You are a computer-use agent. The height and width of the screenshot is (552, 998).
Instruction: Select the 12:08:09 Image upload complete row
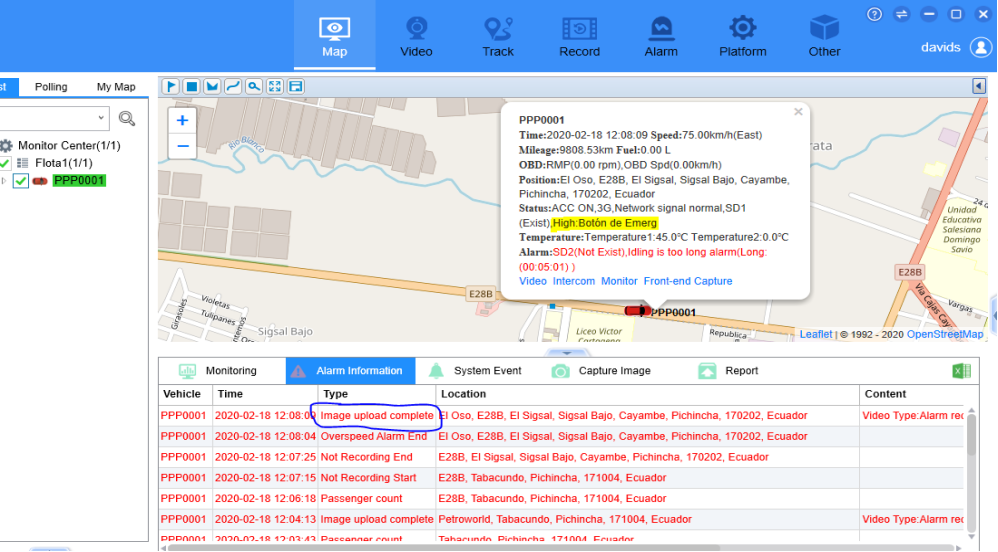561,416
